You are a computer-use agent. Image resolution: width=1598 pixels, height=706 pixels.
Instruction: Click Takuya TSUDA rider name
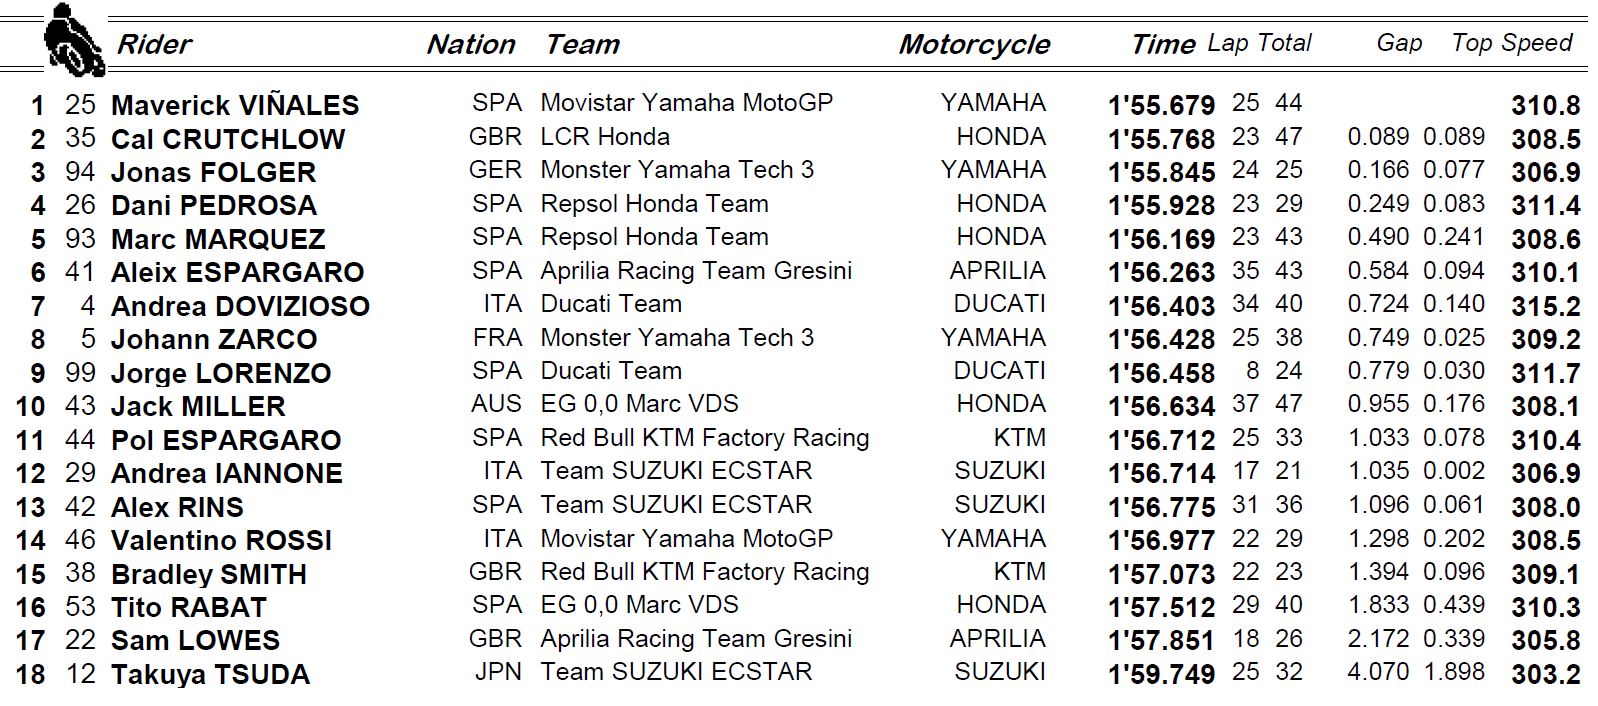pyautogui.click(x=210, y=675)
